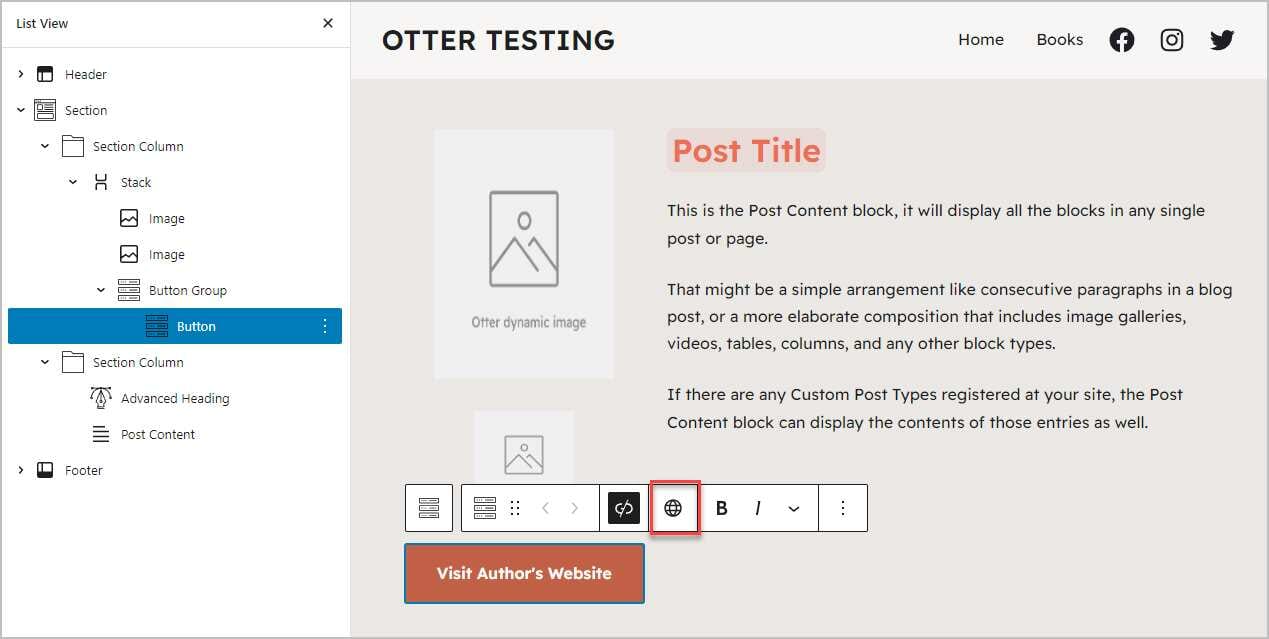Open the three-dot options menu for the Button
This screenshot has height=639, width=1269.
point(843,508)
